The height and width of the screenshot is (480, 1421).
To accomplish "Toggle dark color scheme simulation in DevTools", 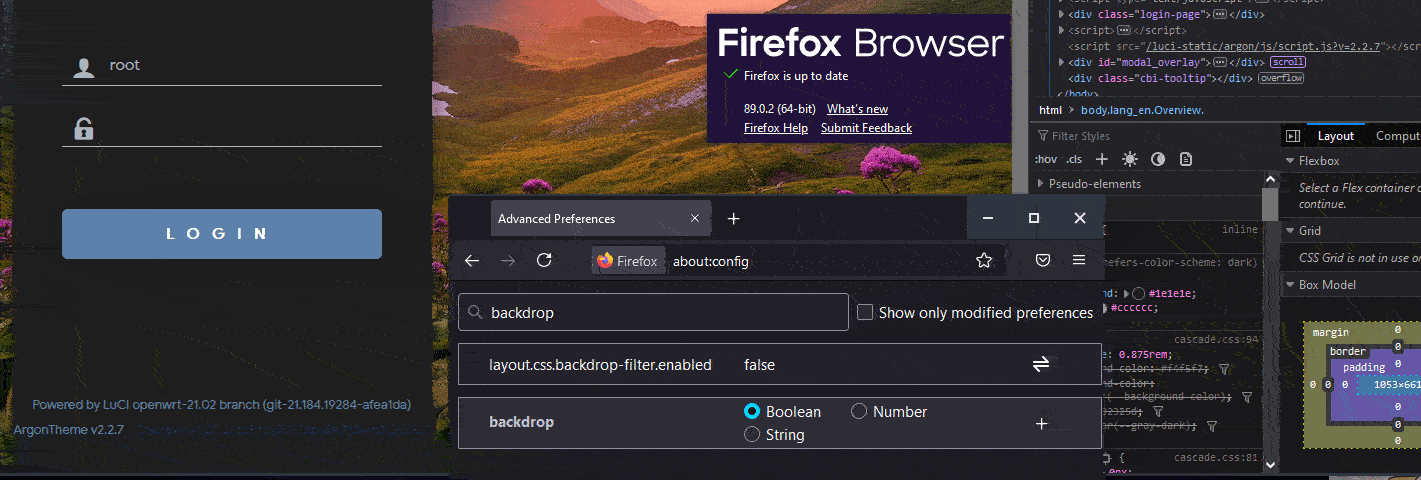I will click(x=1158, y=159).
